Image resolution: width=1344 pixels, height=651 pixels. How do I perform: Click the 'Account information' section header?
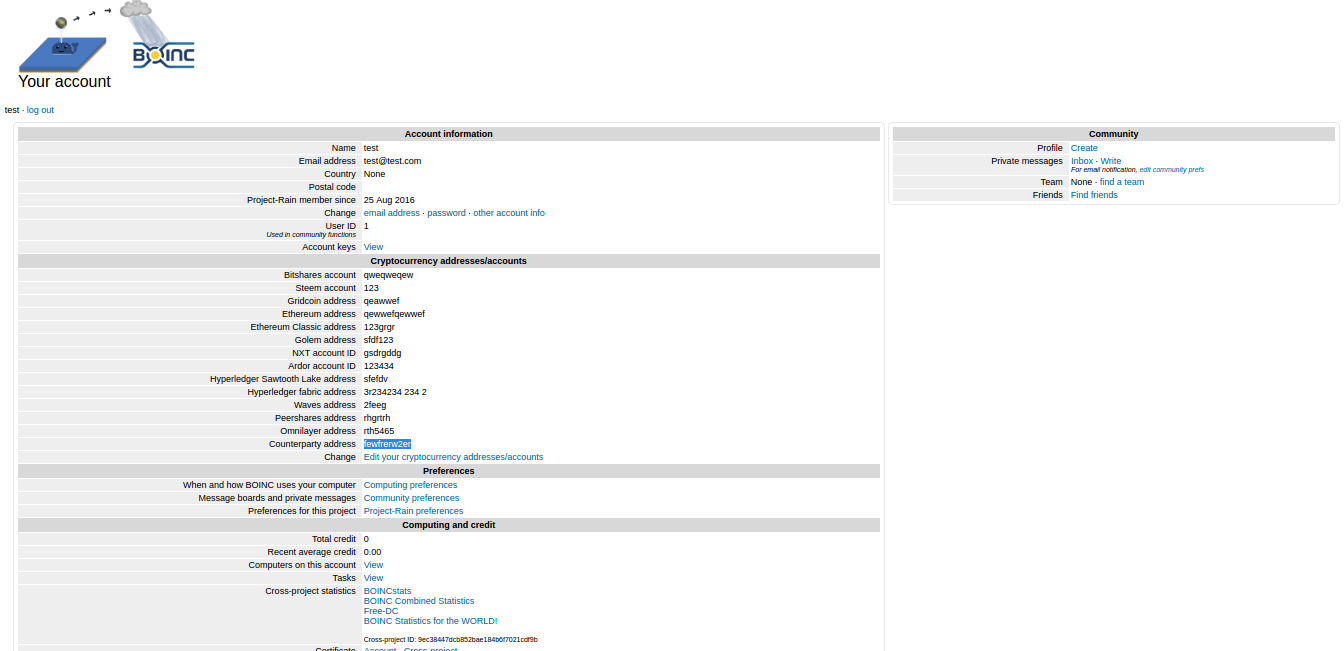(449, 134)
